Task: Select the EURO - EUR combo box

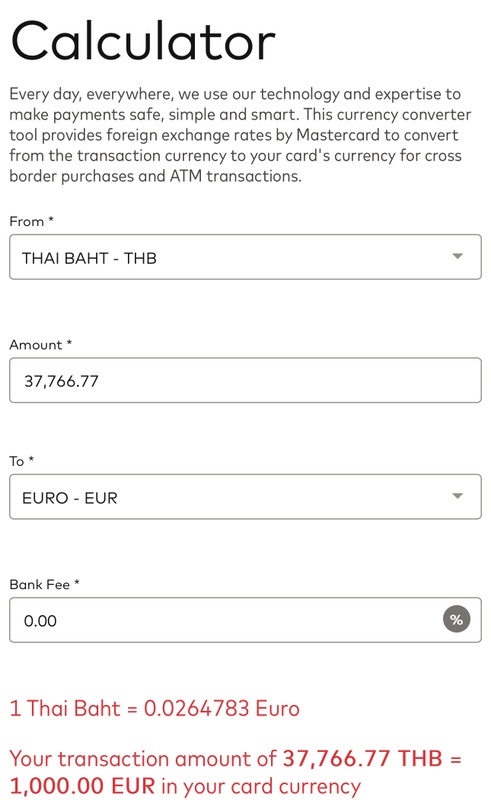Action: (x=245, y=496)
